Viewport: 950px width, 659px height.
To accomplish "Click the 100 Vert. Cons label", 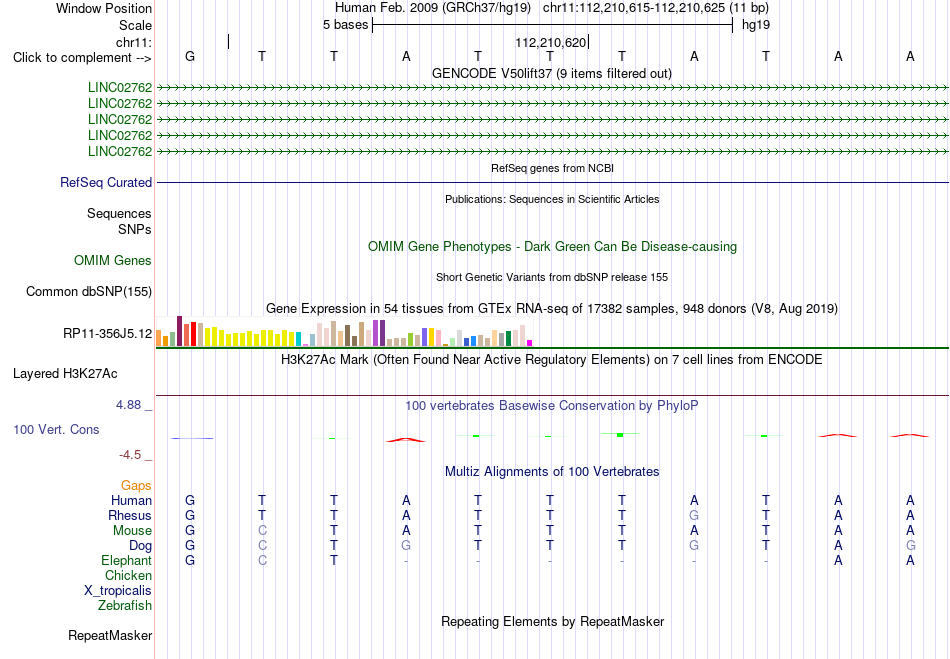I will (56, 429).
